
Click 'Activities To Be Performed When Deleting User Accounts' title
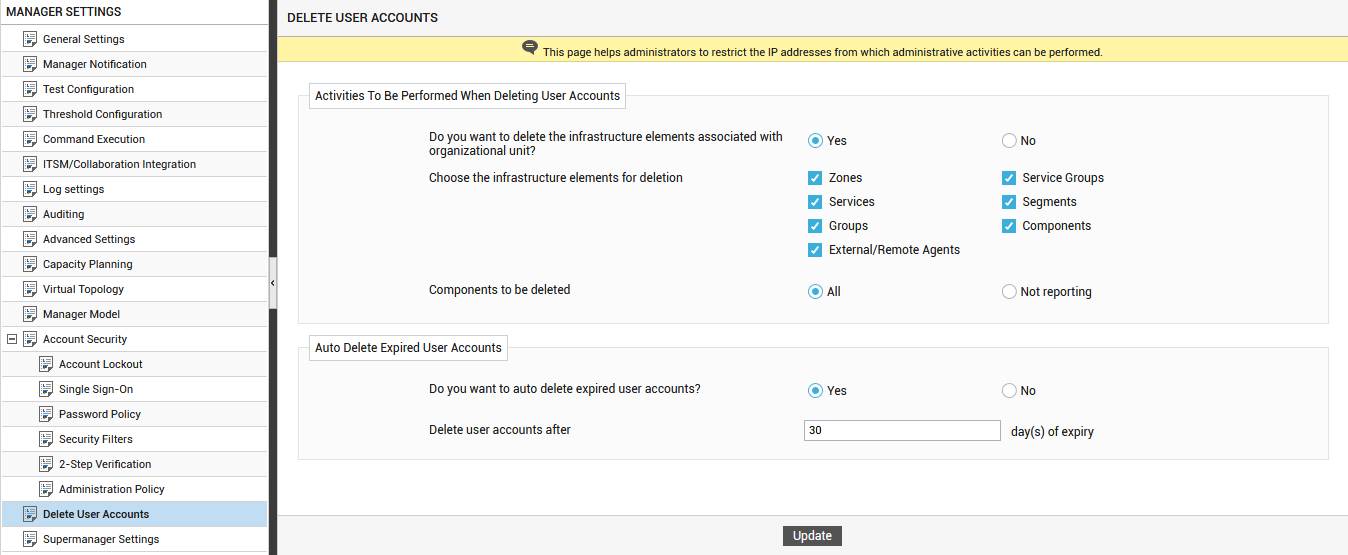467,96
